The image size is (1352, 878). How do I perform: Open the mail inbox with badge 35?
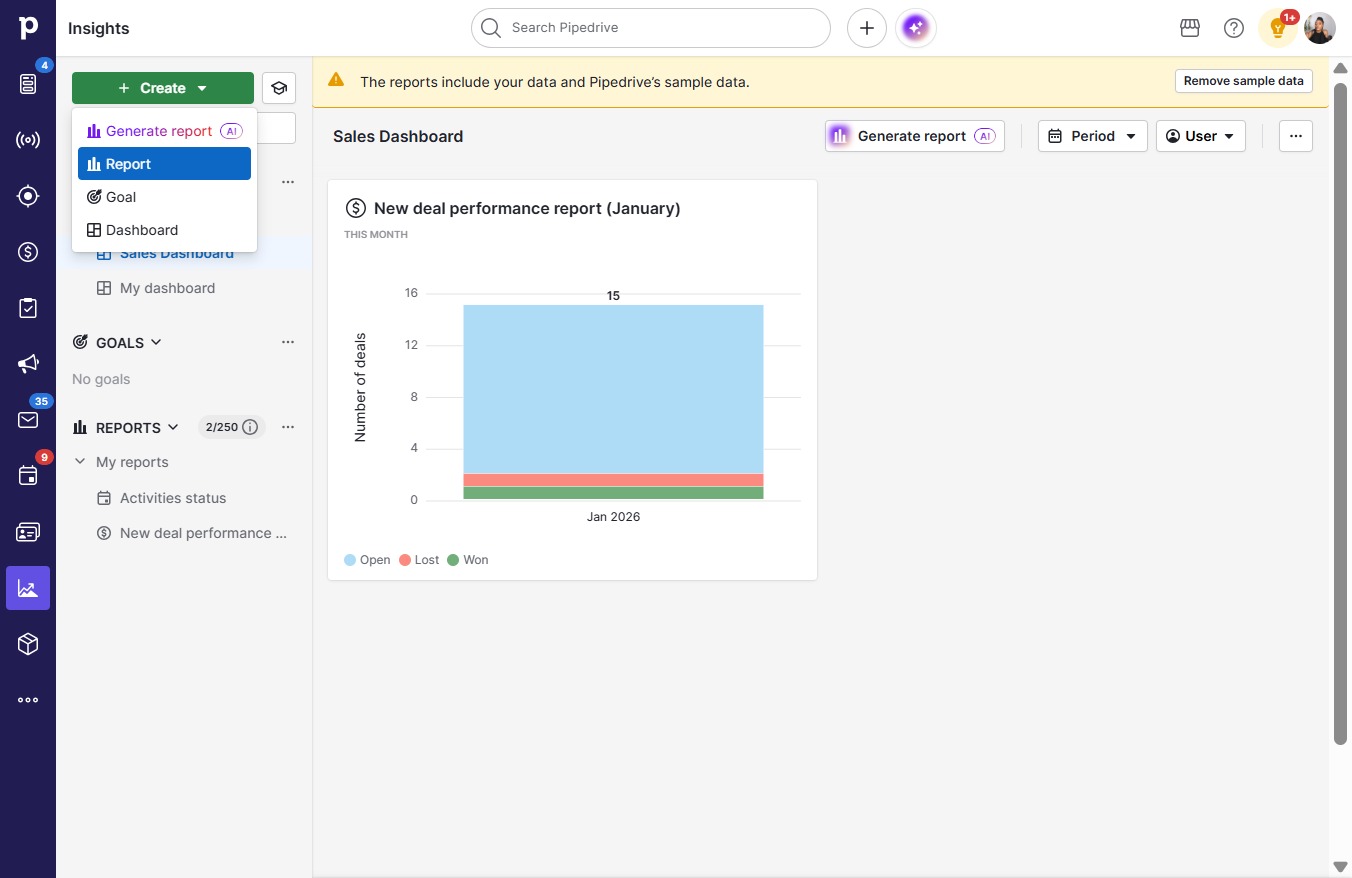point(28,420)
